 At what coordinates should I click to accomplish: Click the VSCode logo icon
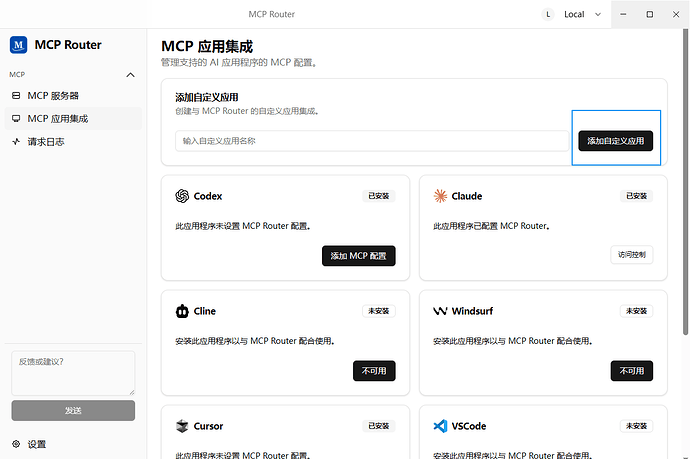(440, 426)
